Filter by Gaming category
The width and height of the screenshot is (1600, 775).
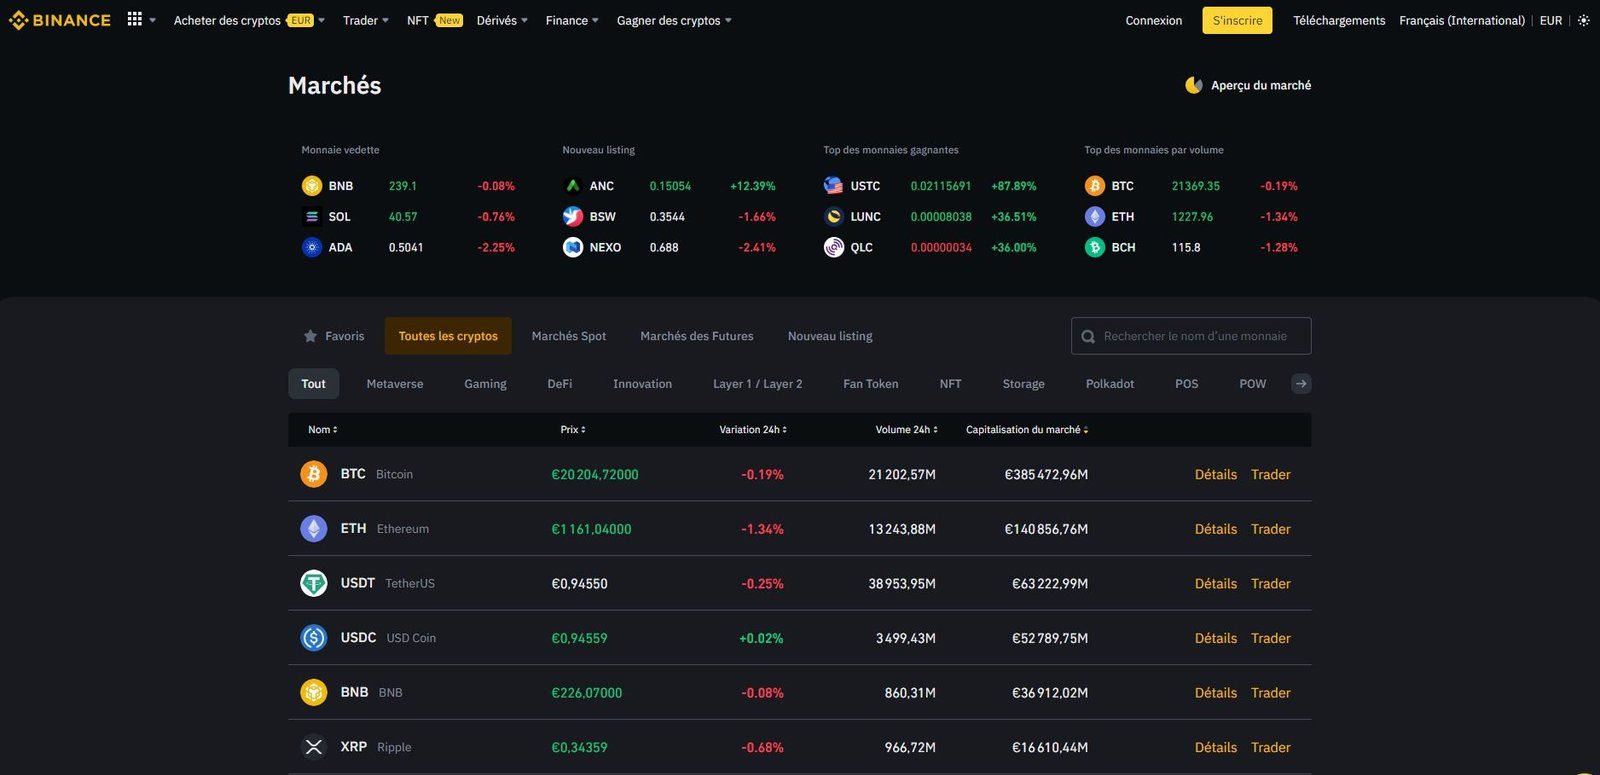click(485, 384)
